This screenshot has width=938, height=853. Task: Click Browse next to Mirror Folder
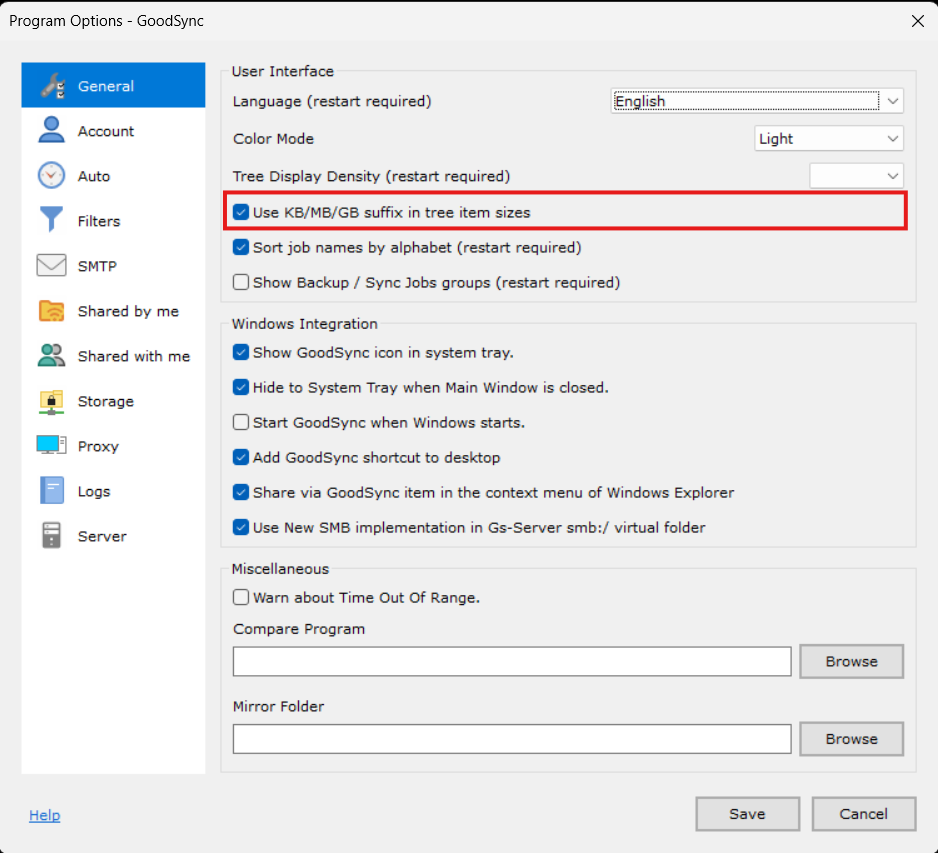(851, 739)
